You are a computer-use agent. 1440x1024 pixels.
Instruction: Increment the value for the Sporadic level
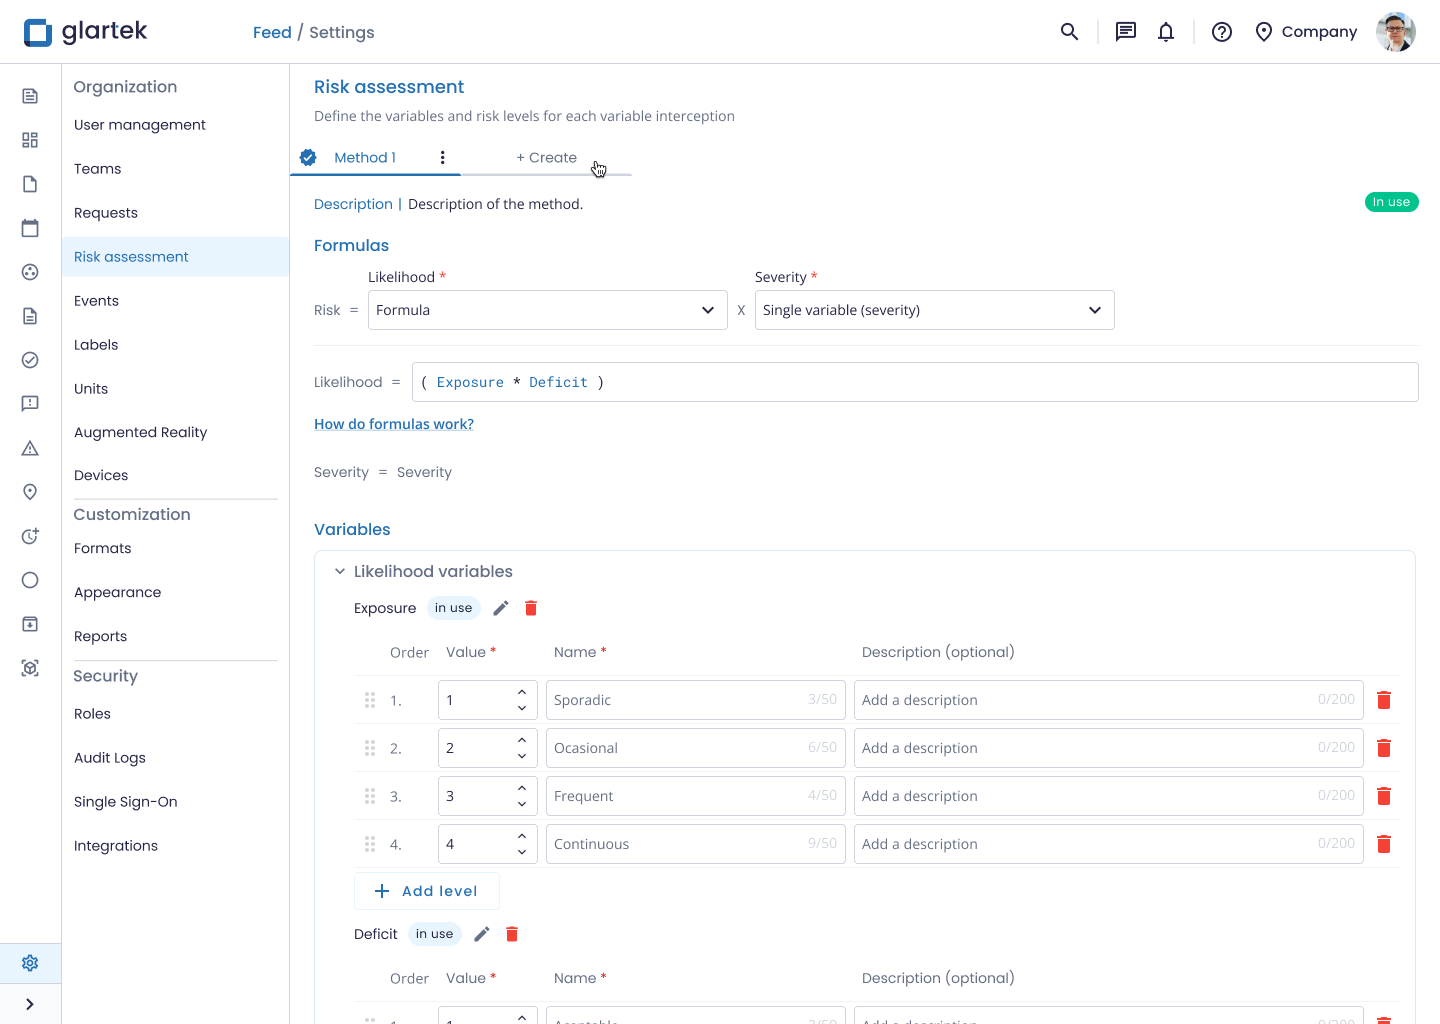pos(522,692)
